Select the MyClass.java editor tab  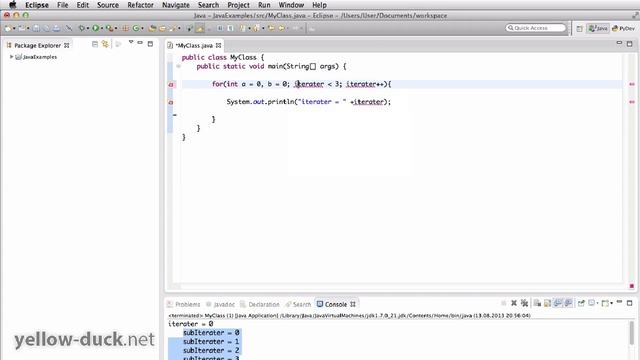point(194,45)
